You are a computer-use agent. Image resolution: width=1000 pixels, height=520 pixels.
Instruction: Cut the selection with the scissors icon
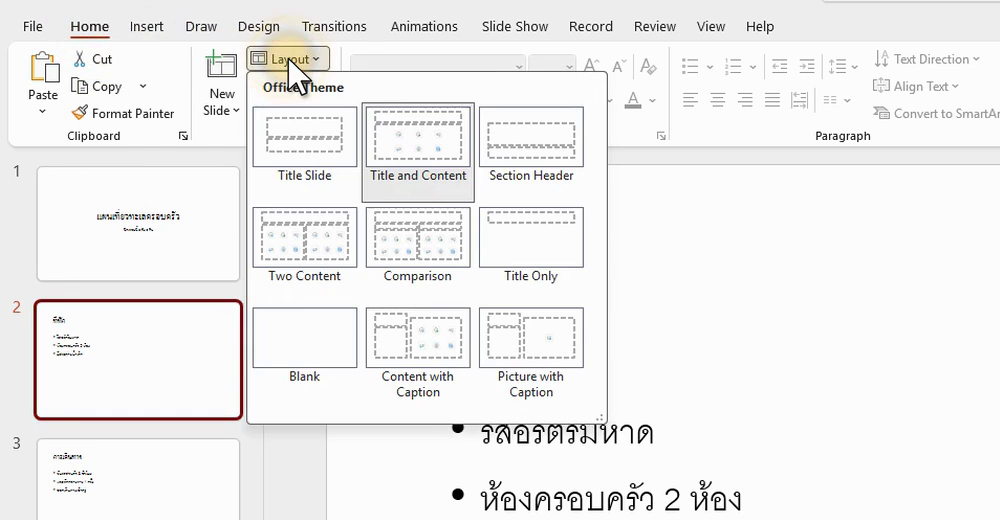(79, 59)
